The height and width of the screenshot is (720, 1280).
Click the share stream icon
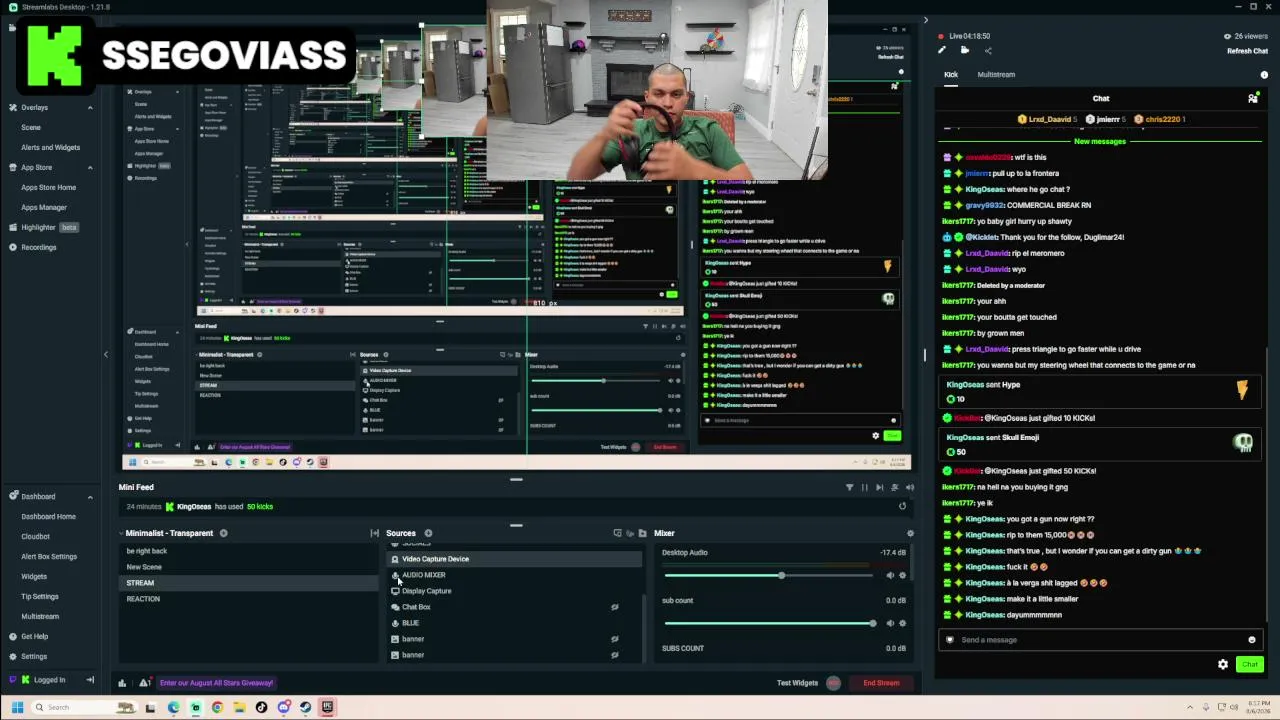[x=988, y=50]
